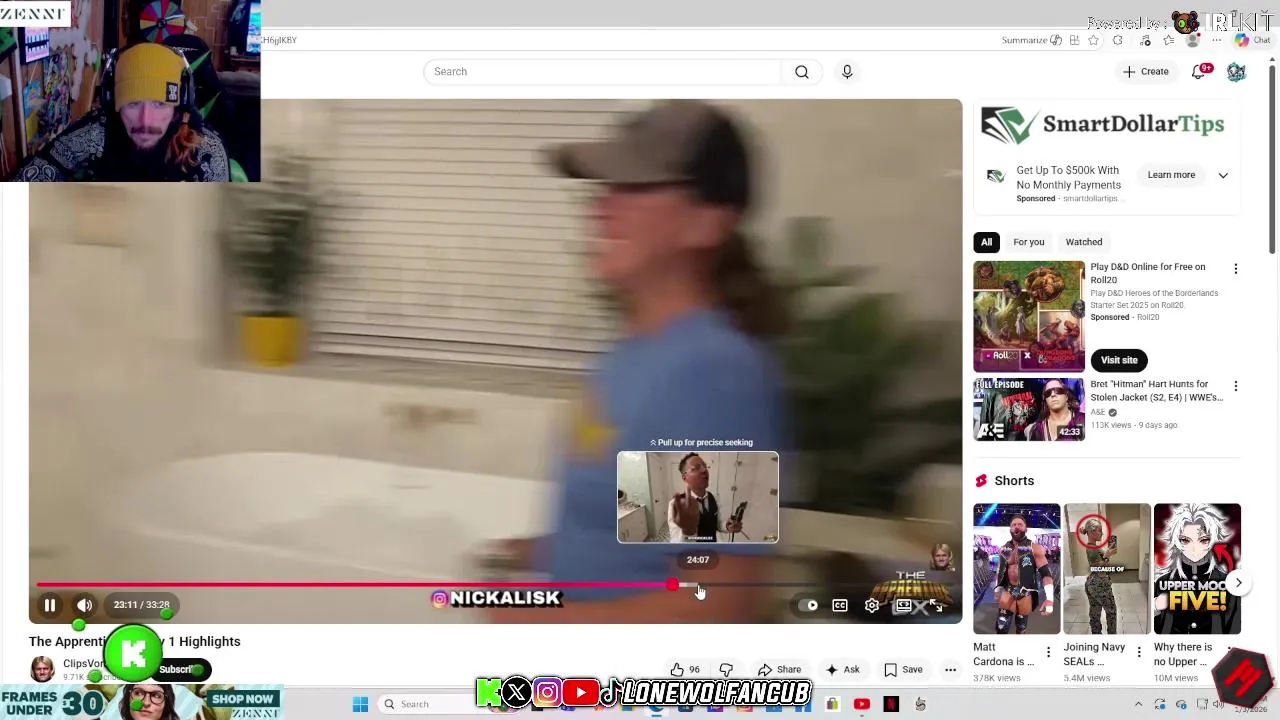Click the YouTube search magnifier button

click(x=802, y=72)
